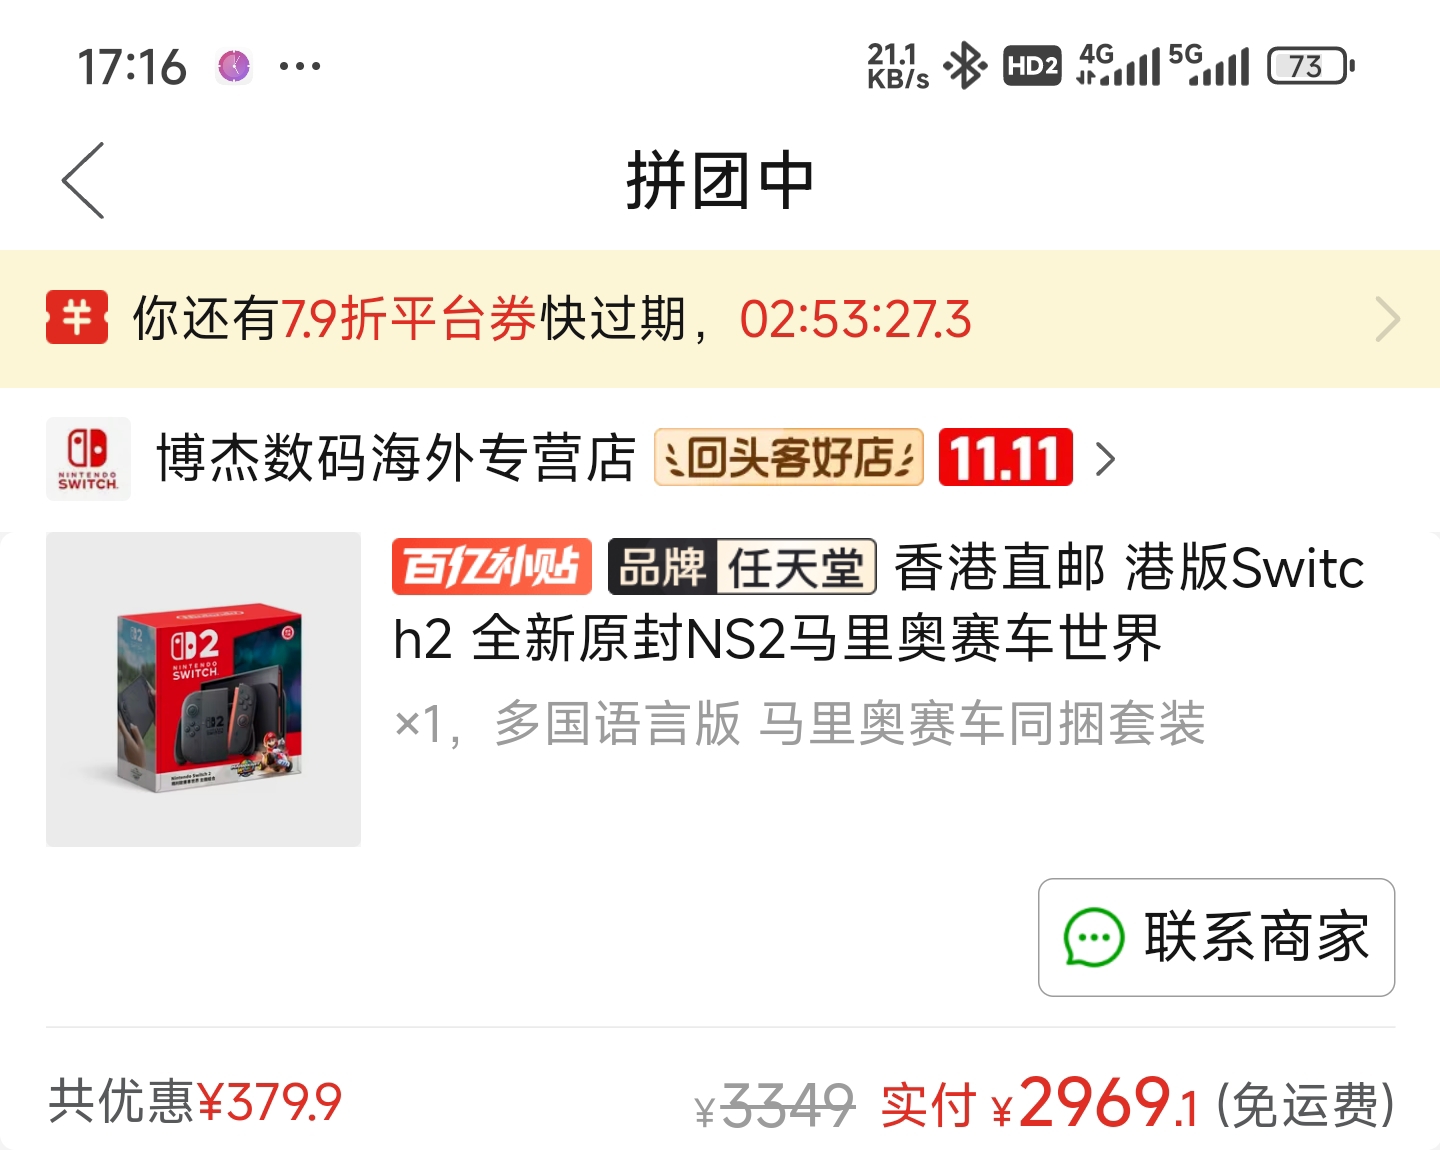Image resolution: width=1440 pixels, height=1169 pixels.
Task: Open the Switch 2 product thumbnail
Action: pyautogui.click(x=203, y=689)
